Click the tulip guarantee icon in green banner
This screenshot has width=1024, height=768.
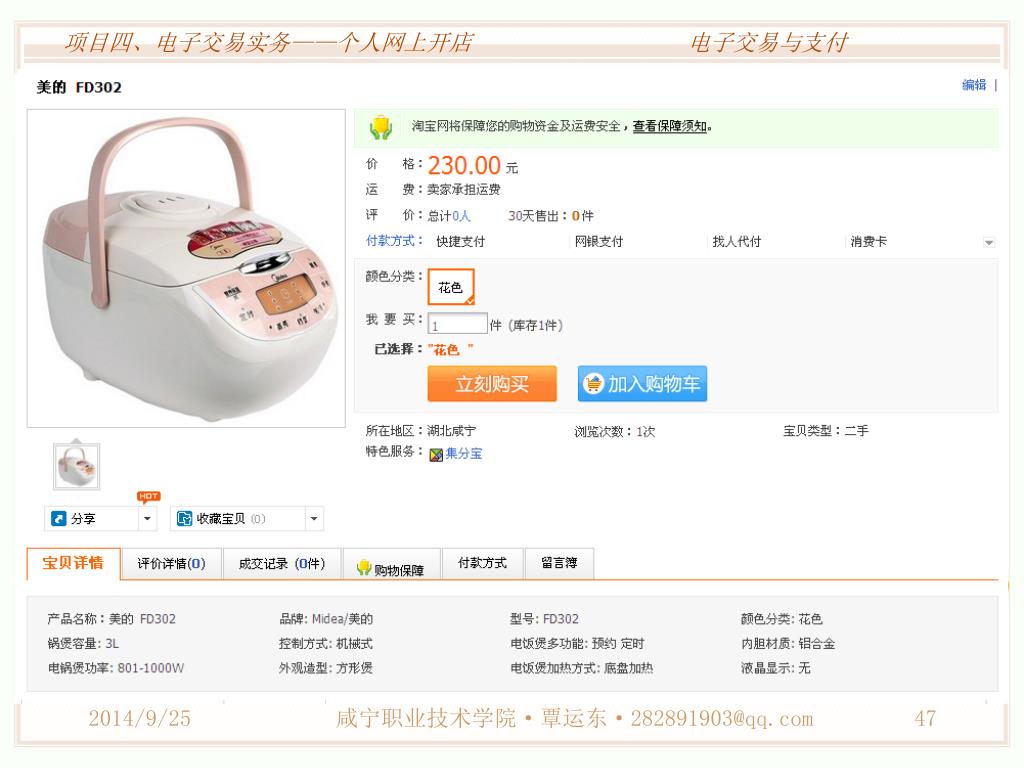pos(381,127)
